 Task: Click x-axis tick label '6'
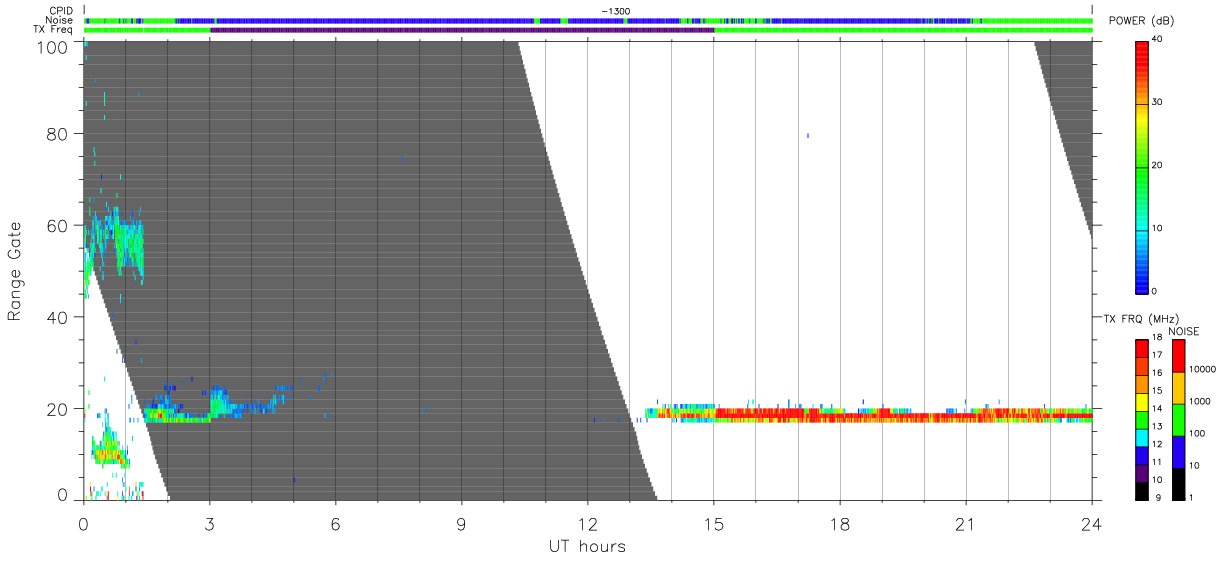coord(335,524)
